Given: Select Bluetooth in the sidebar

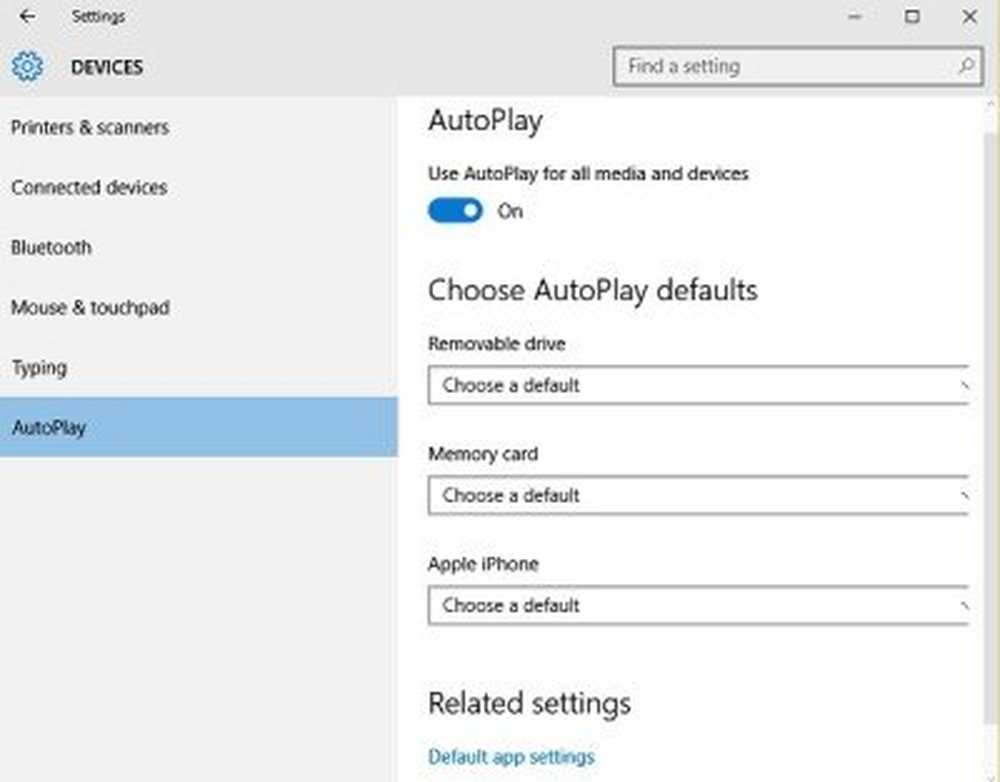Looking at the screenshot, I should click(x=198, y=247).
